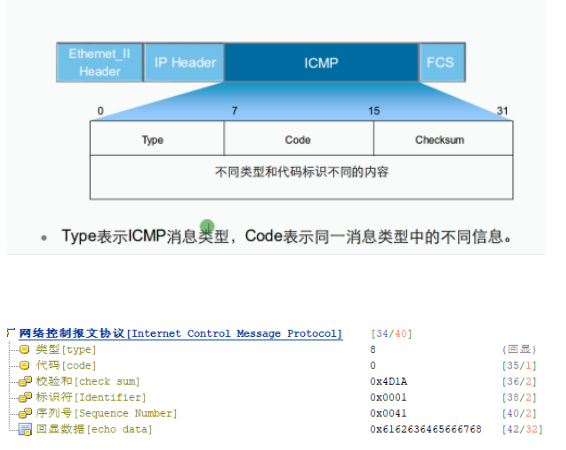Click the [35/1] offset label
The width and height of the screenshot is (566, 450).
click(x=519, y=366)
